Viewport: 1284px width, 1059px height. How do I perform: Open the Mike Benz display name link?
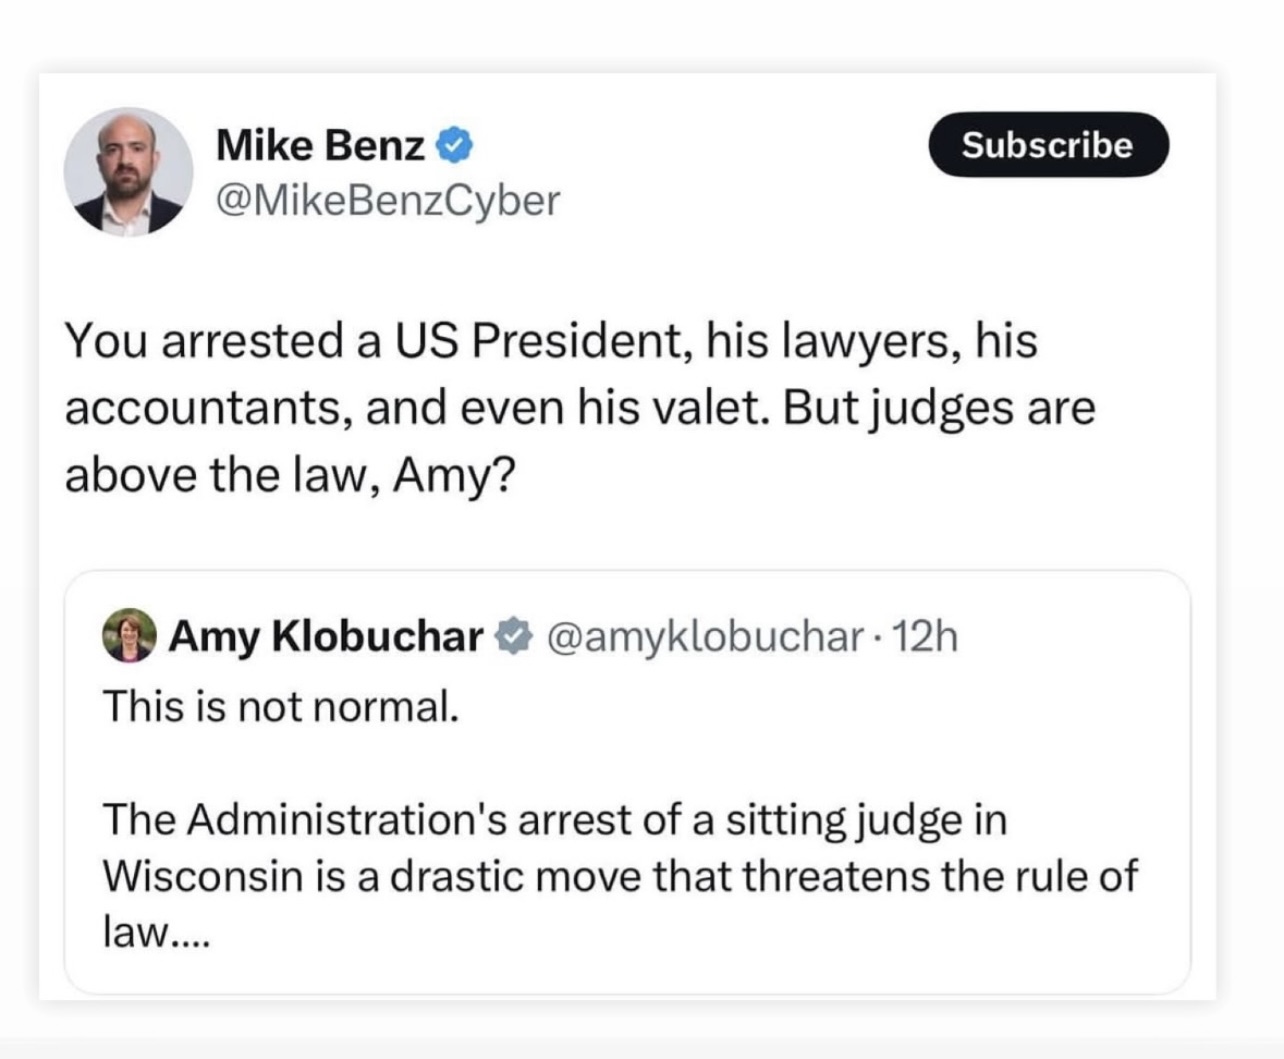click(320, 146)
